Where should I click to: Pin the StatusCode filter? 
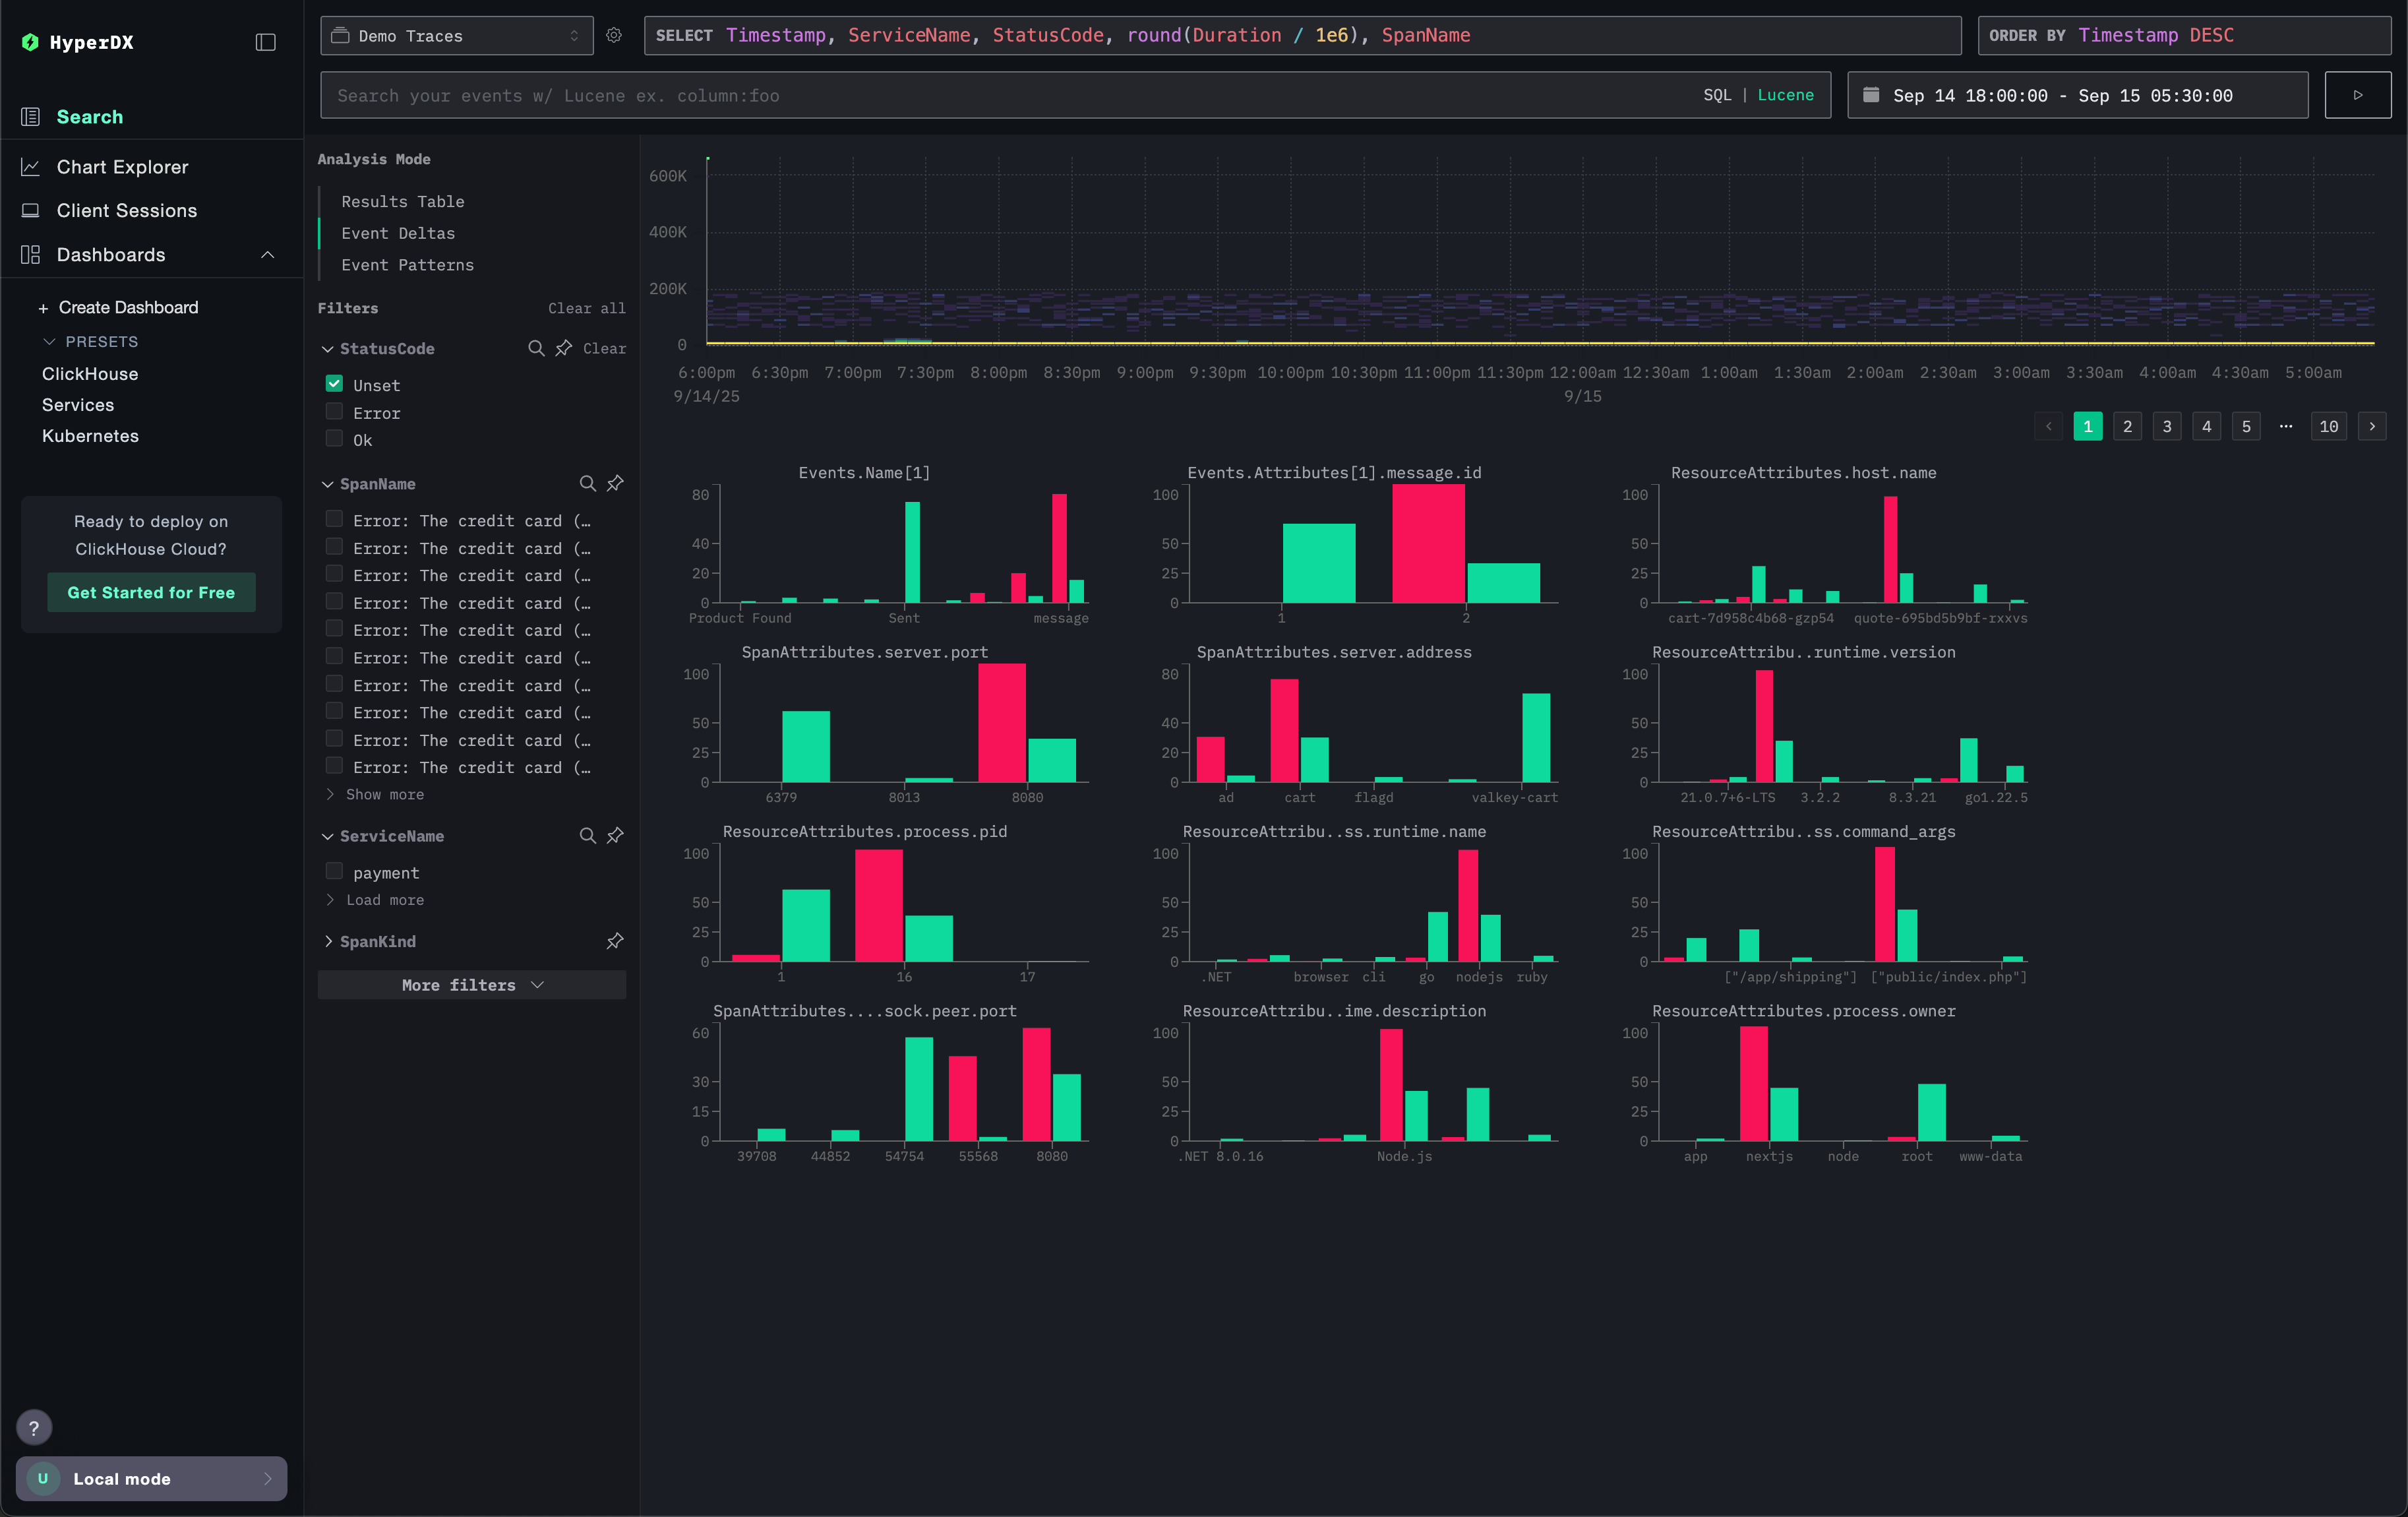click(x=564, y=348)
